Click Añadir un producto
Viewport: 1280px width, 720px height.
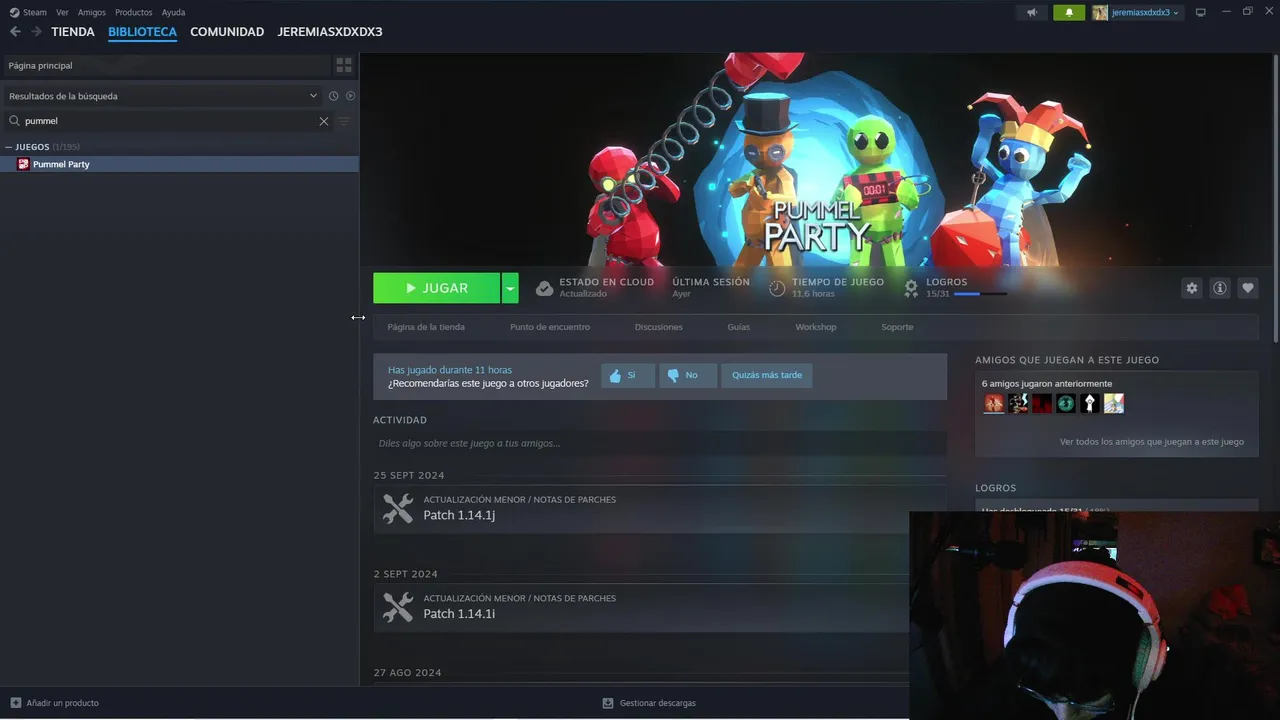coord(55,703)
